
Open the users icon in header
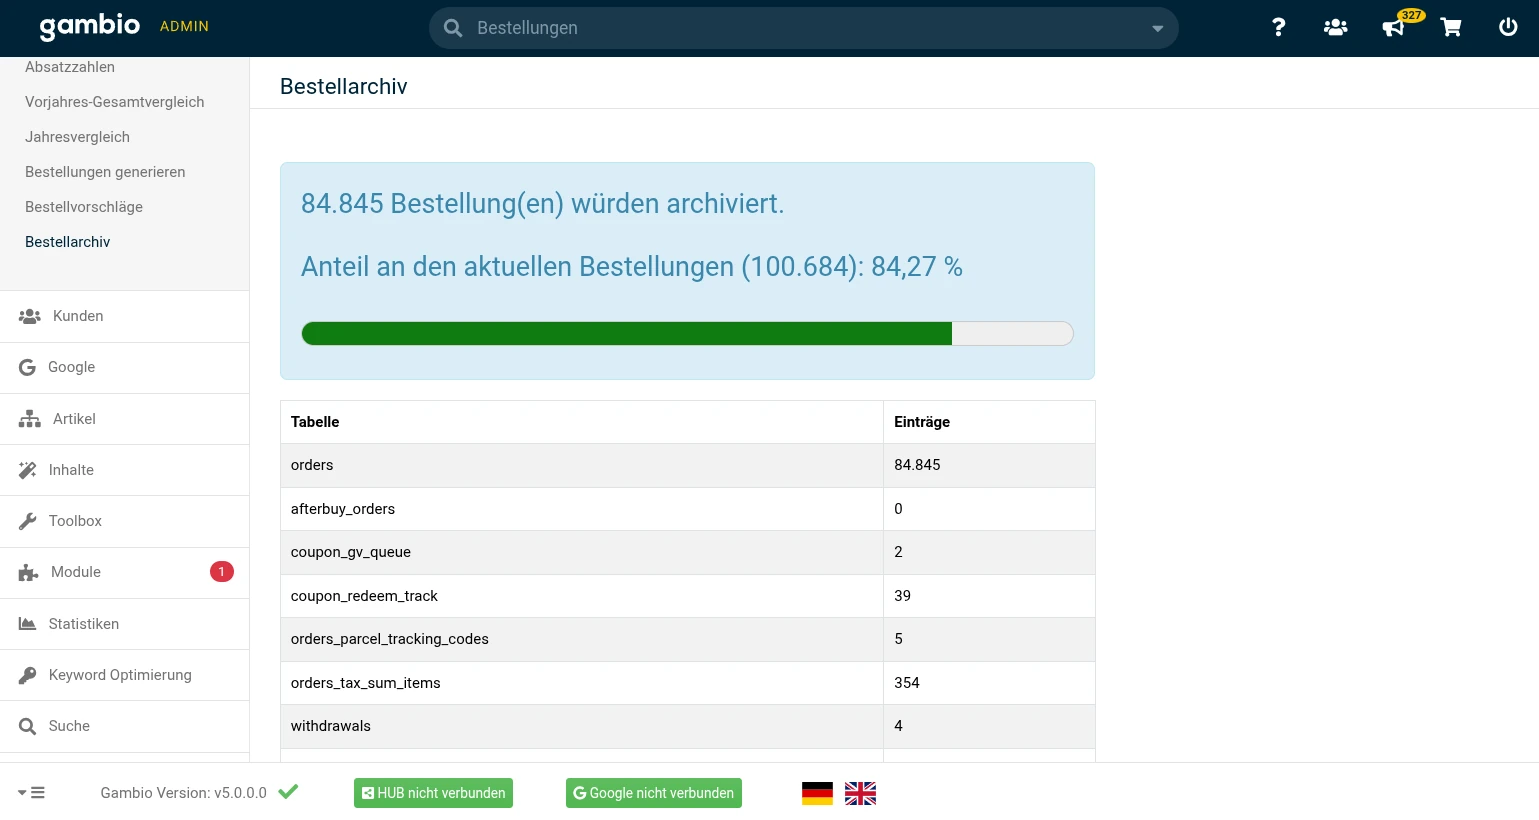pyautogui.click(x=1335, y=28)
